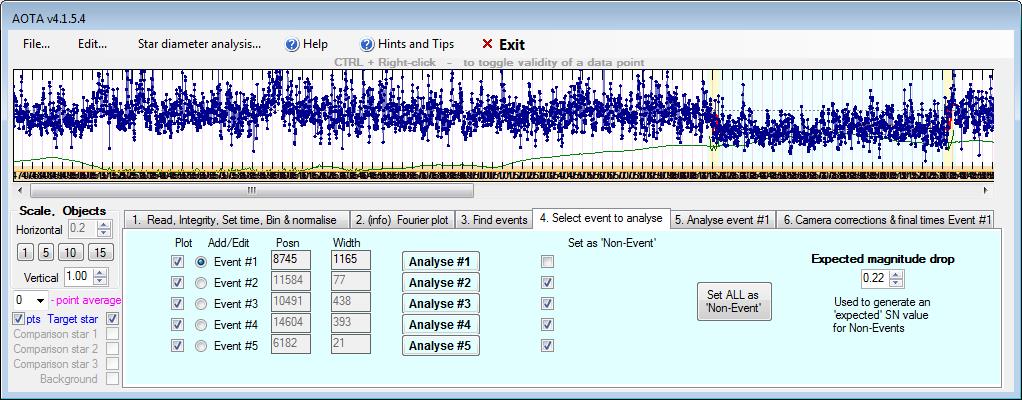1022x400 pixels.
Task: Click the Analyse #4 button
Action: click(x=440, y=324)
